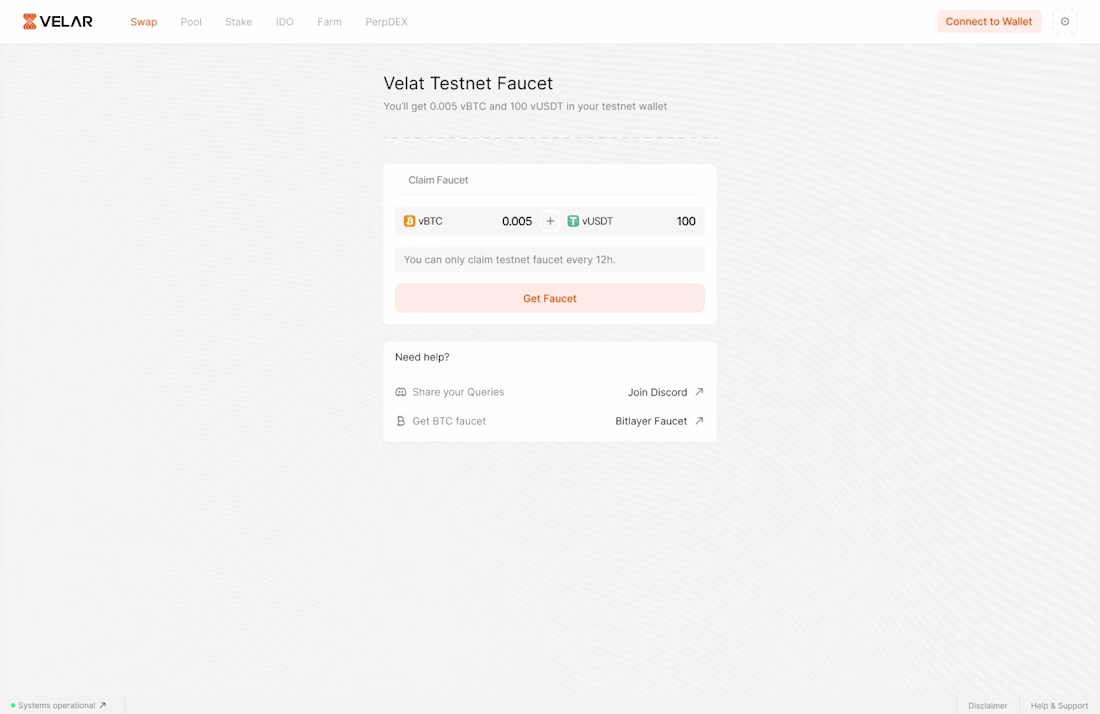Viewport: 1100px width, 714px height.
Task: Click the Claim Faucet label
Action: [438, 180]
